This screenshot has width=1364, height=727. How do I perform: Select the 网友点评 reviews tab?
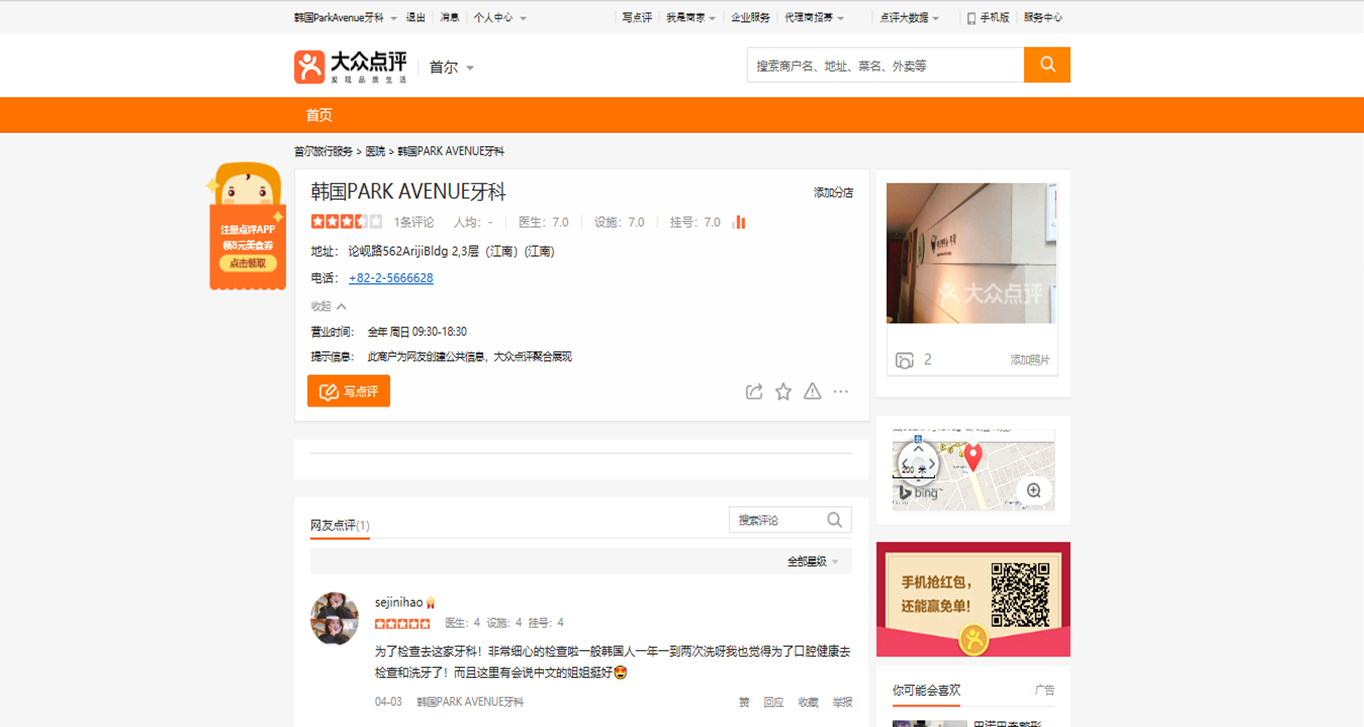tap(339, 525)
